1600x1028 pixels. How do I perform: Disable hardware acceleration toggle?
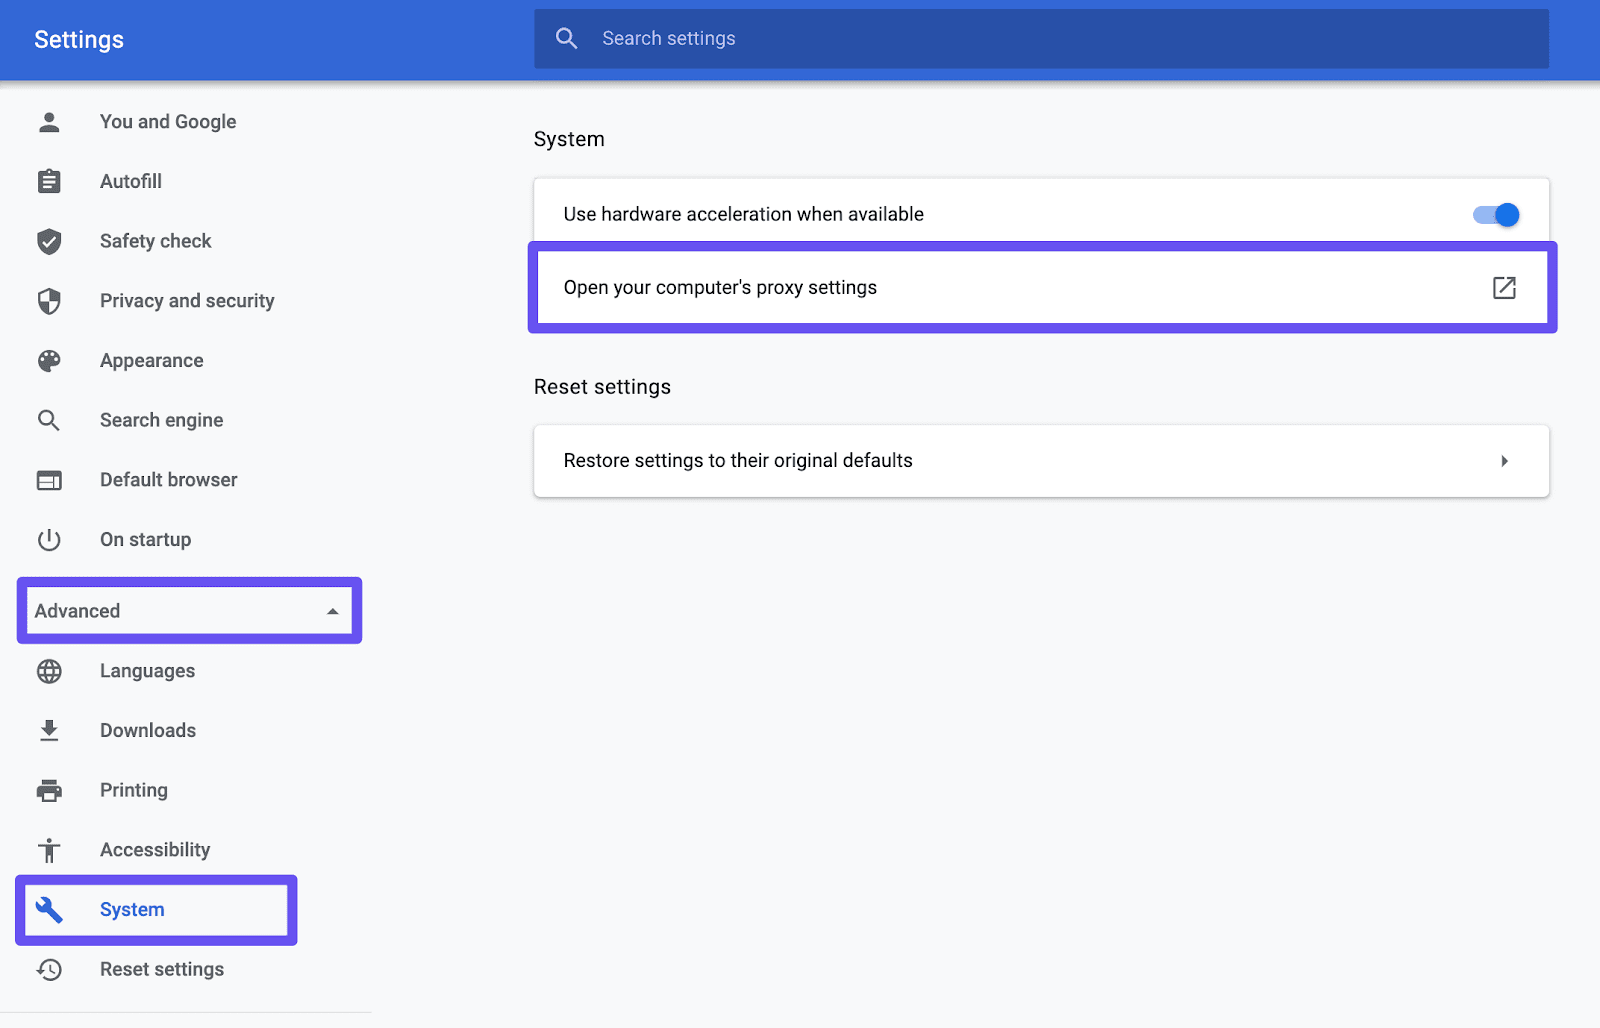[x=1496, y=213]
